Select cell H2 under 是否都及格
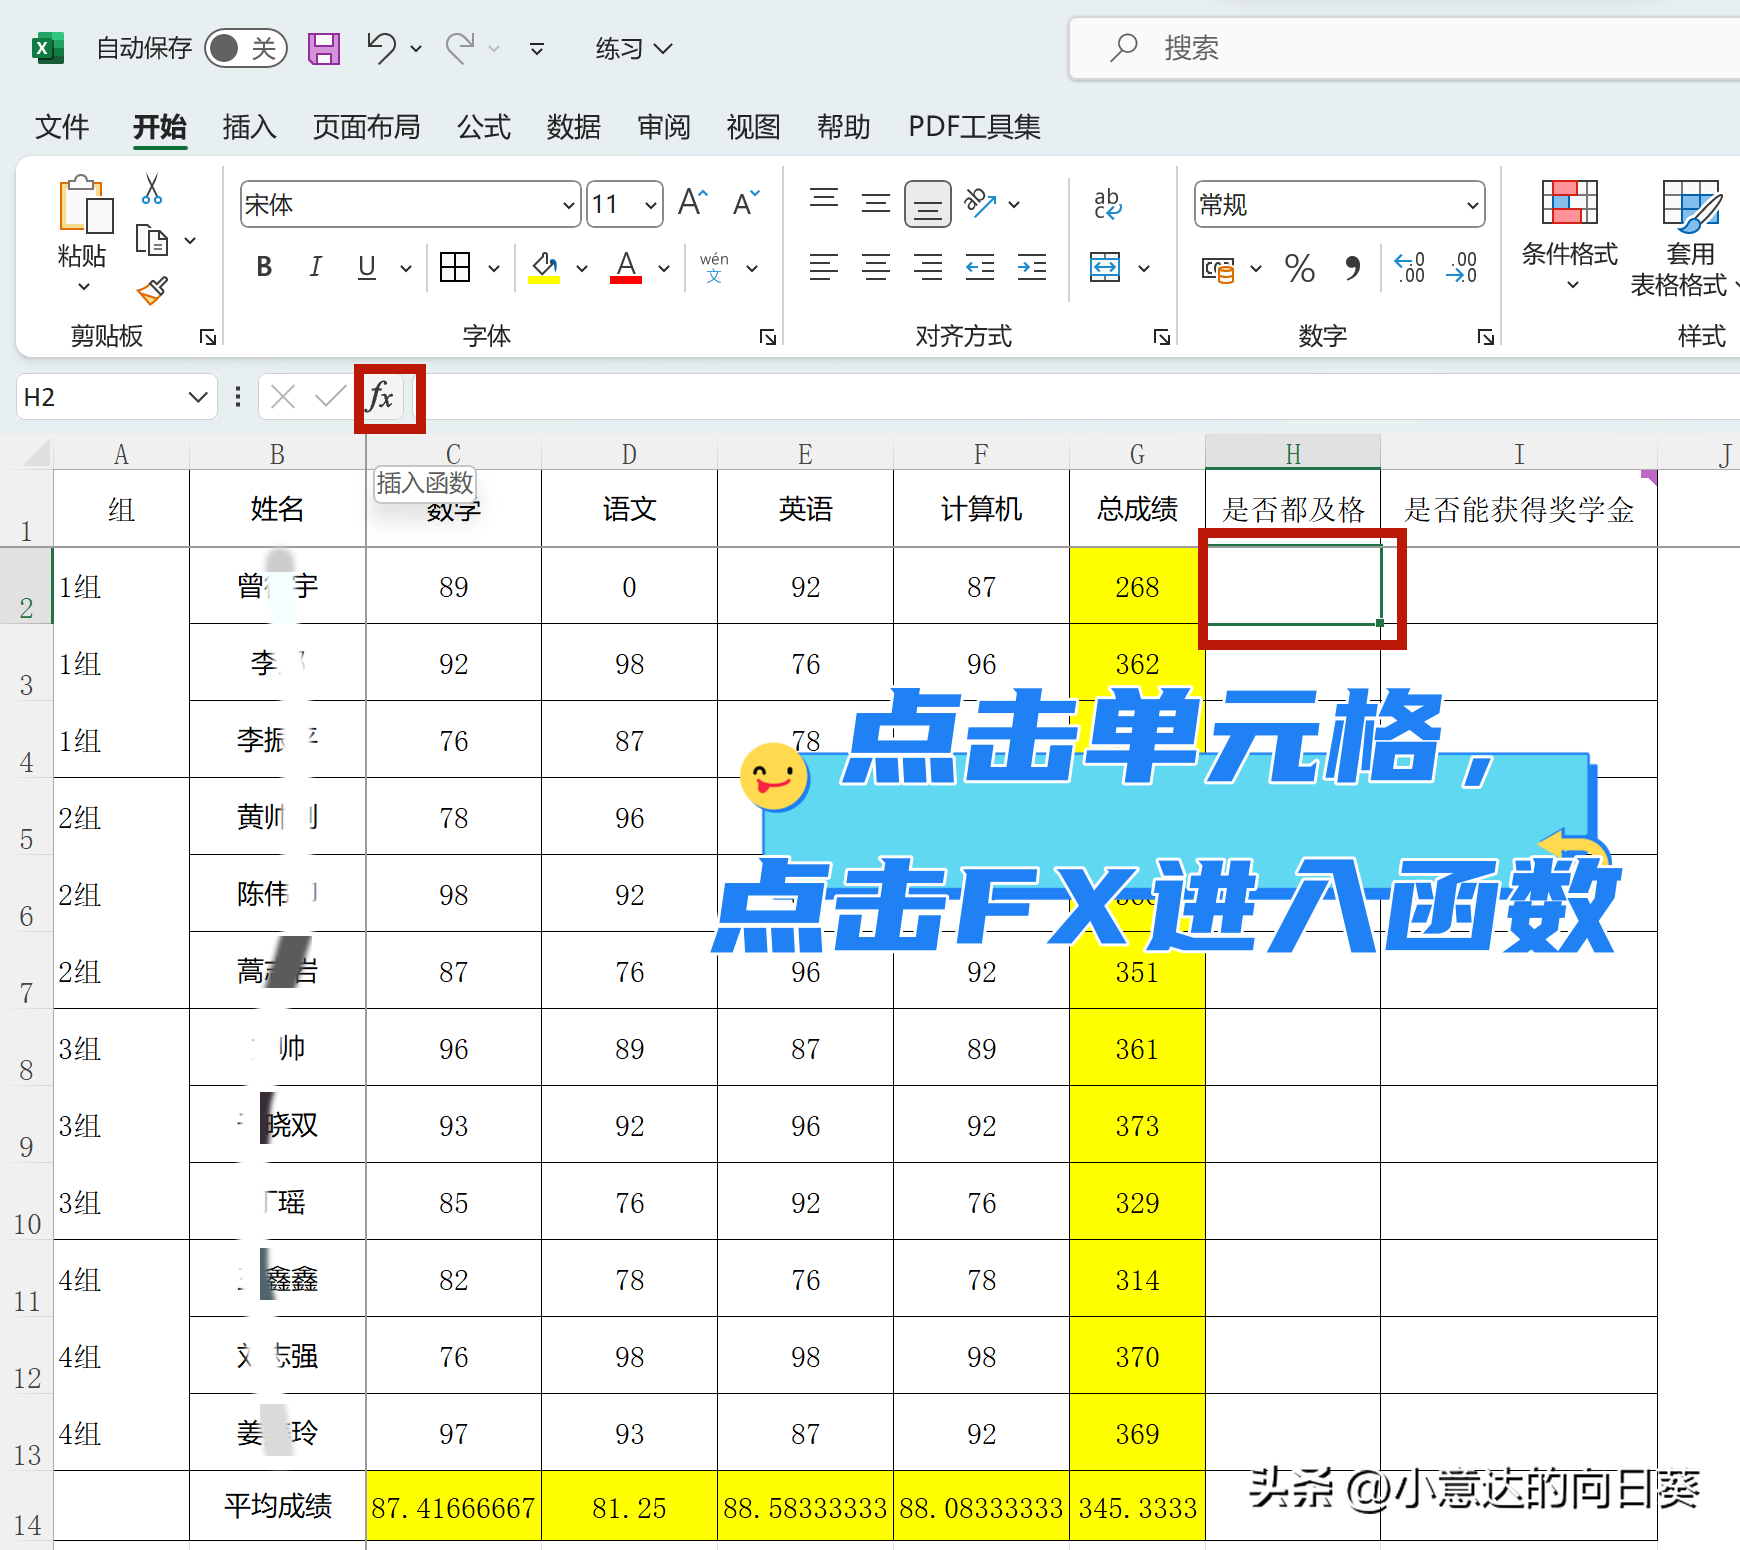1740x1550 pixels. point(1293,585)
